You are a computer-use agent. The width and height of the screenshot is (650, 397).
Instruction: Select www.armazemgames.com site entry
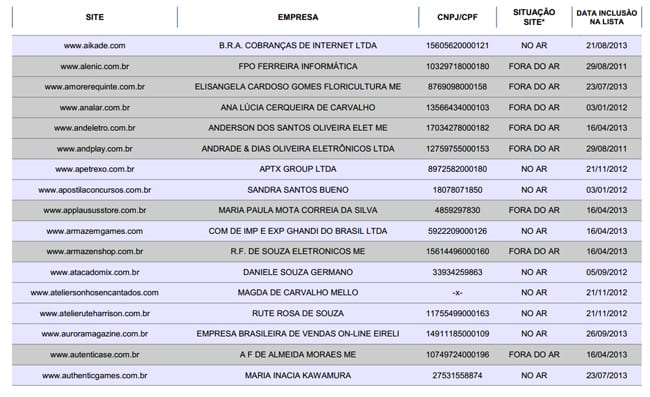(95, 231)
